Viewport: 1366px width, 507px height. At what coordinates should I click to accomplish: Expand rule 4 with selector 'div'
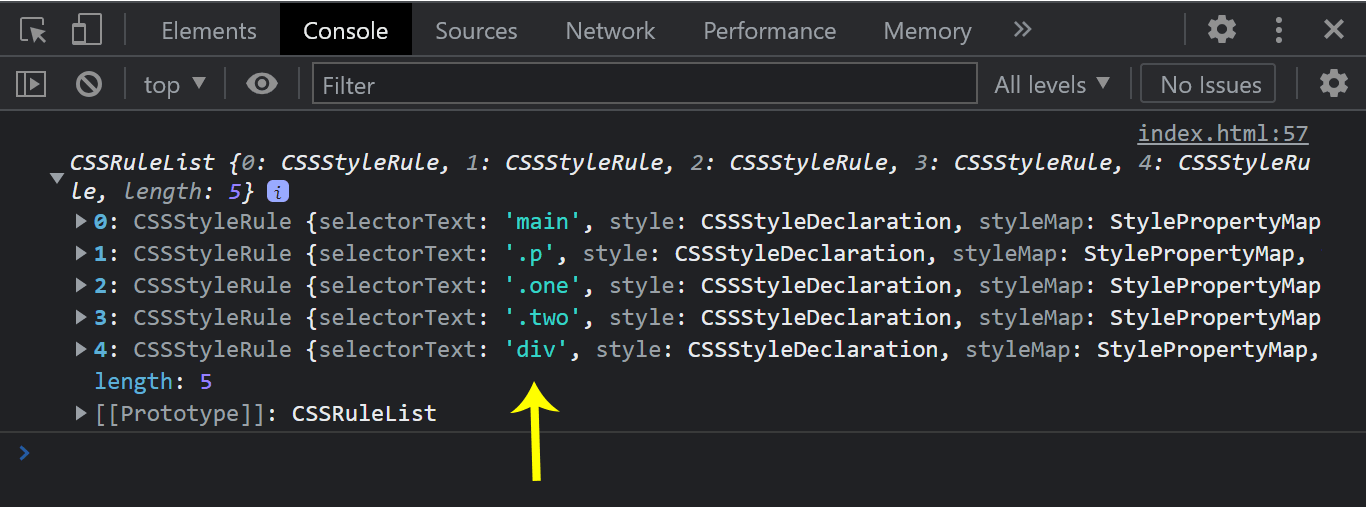81,349
